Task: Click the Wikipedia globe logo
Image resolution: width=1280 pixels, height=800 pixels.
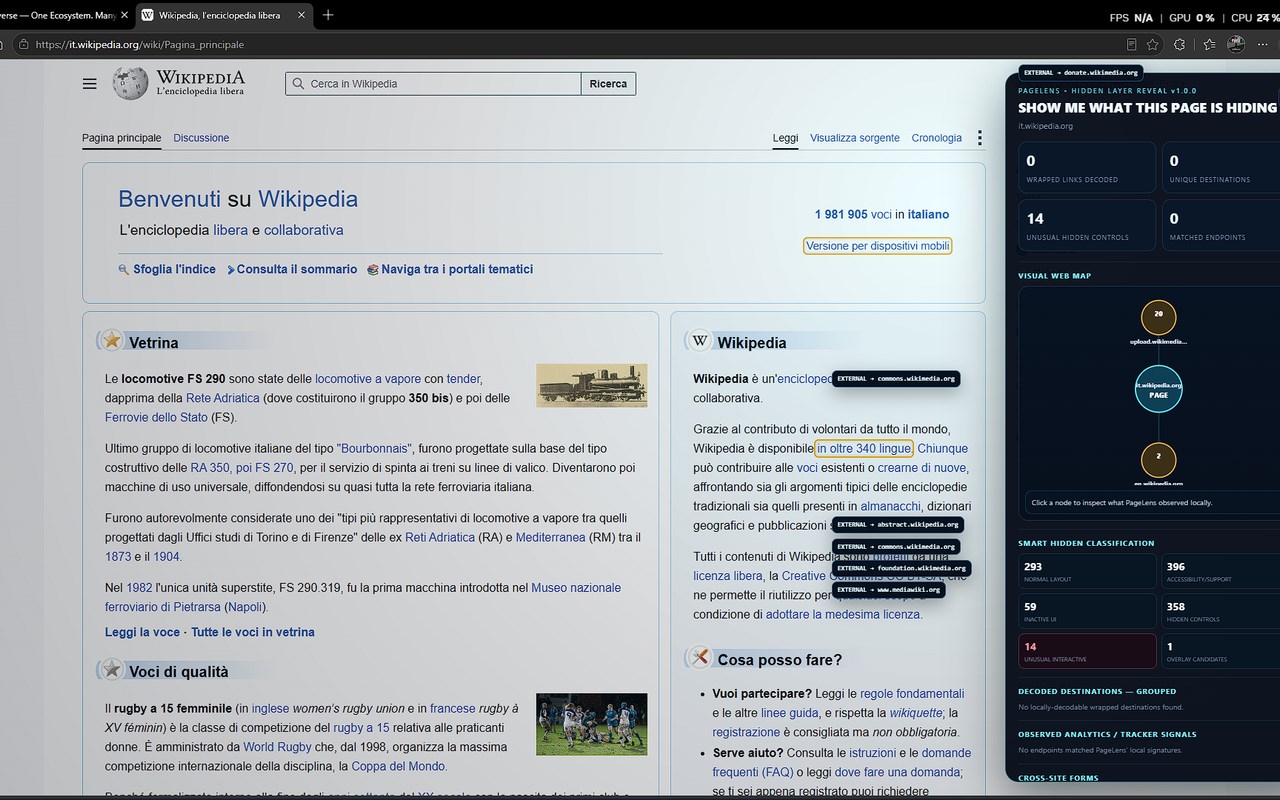Action: pyautogui.click(x=130, y=83)
